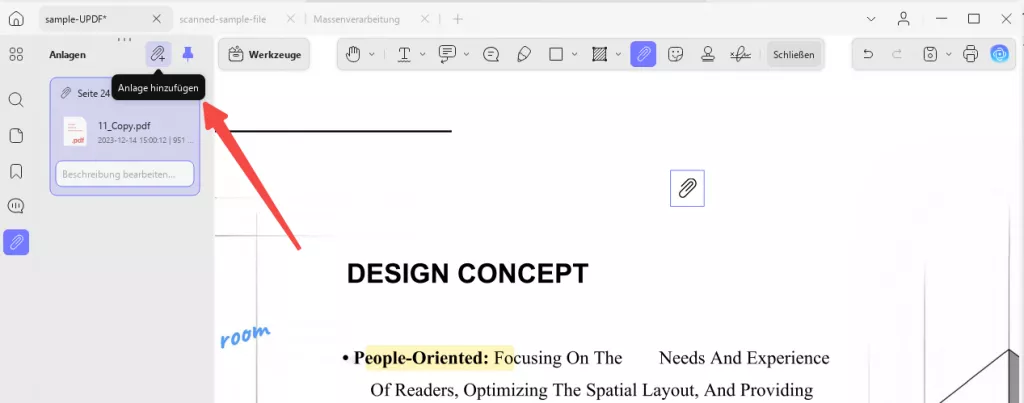The image size is (1024, 403).
Task: Select the Rectangle shape tool
Action: point(556,54)
